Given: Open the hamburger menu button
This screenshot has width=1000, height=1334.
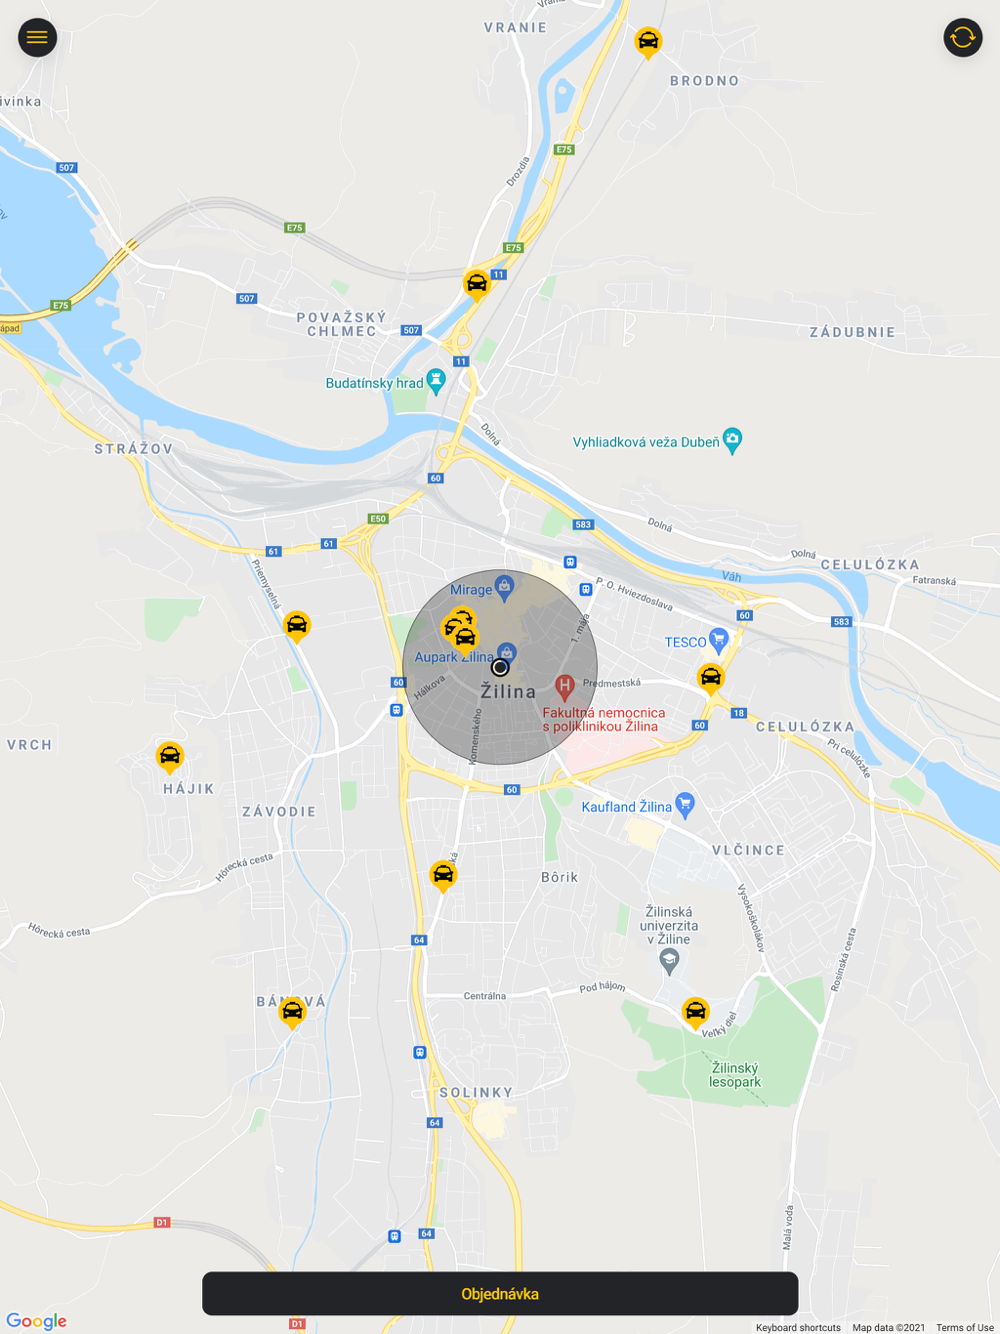Looking at the screenshot, I should click(x=37, y=37).
